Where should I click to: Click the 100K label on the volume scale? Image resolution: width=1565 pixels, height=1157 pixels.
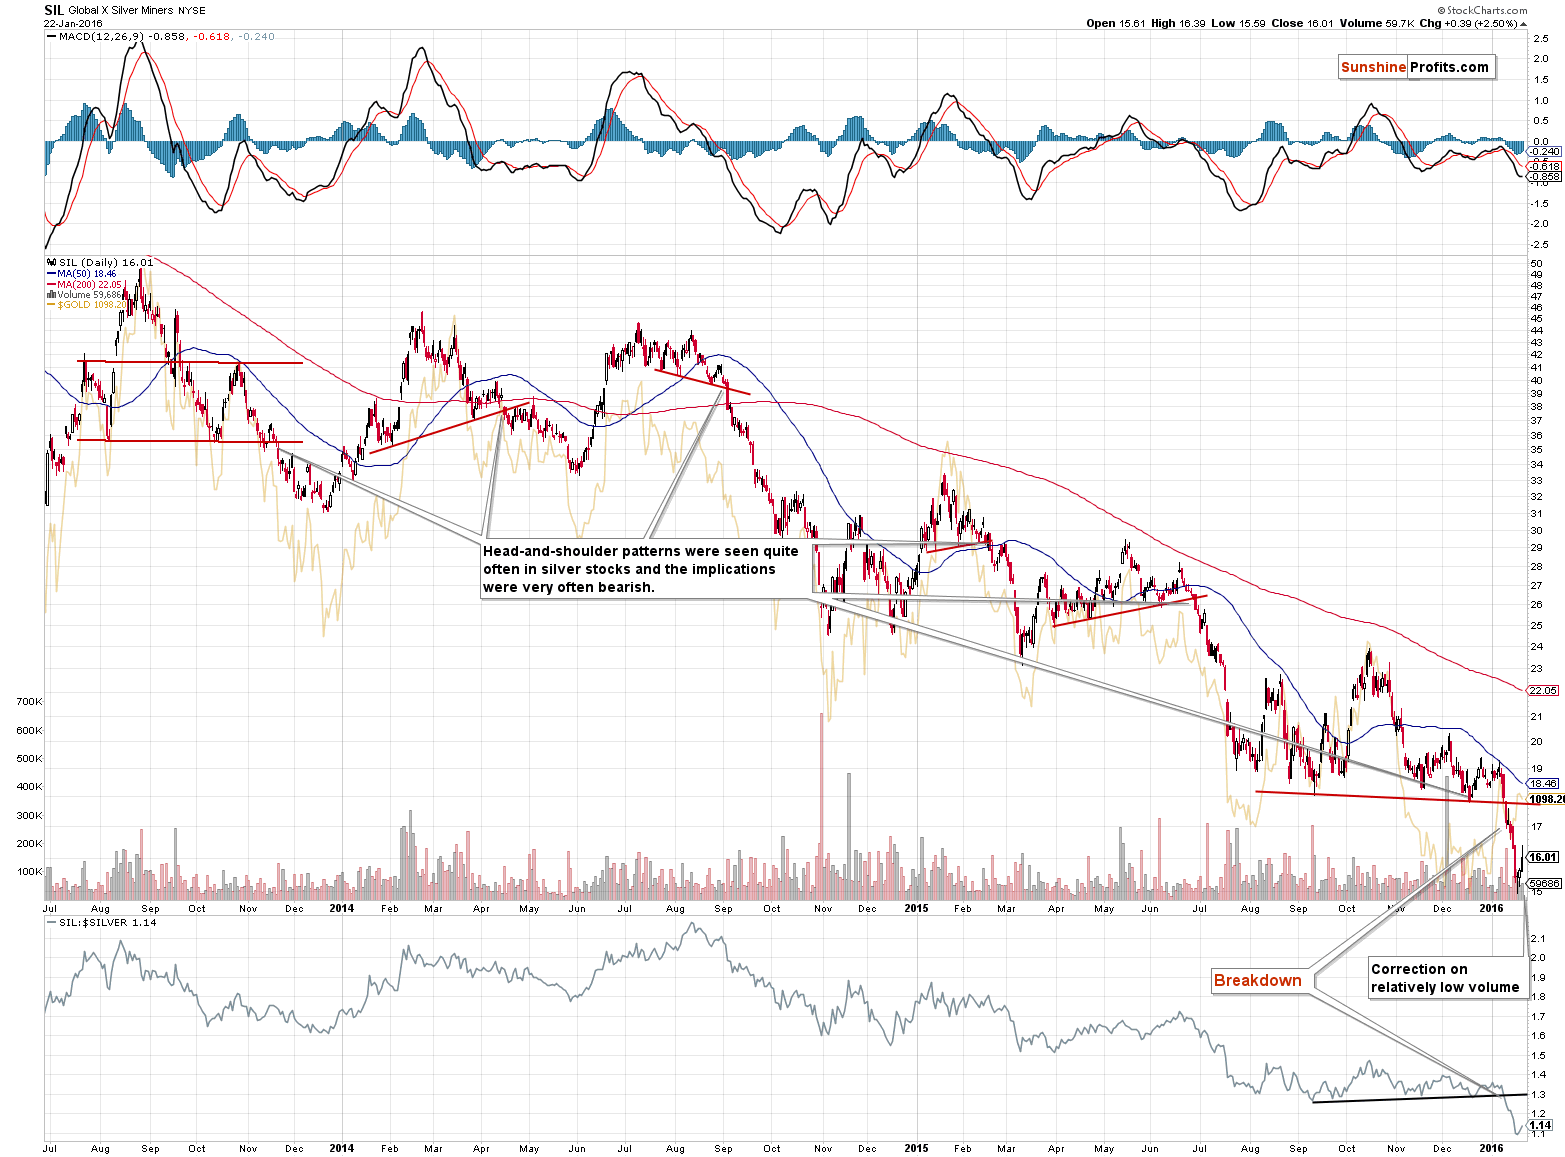coord(29,872)
